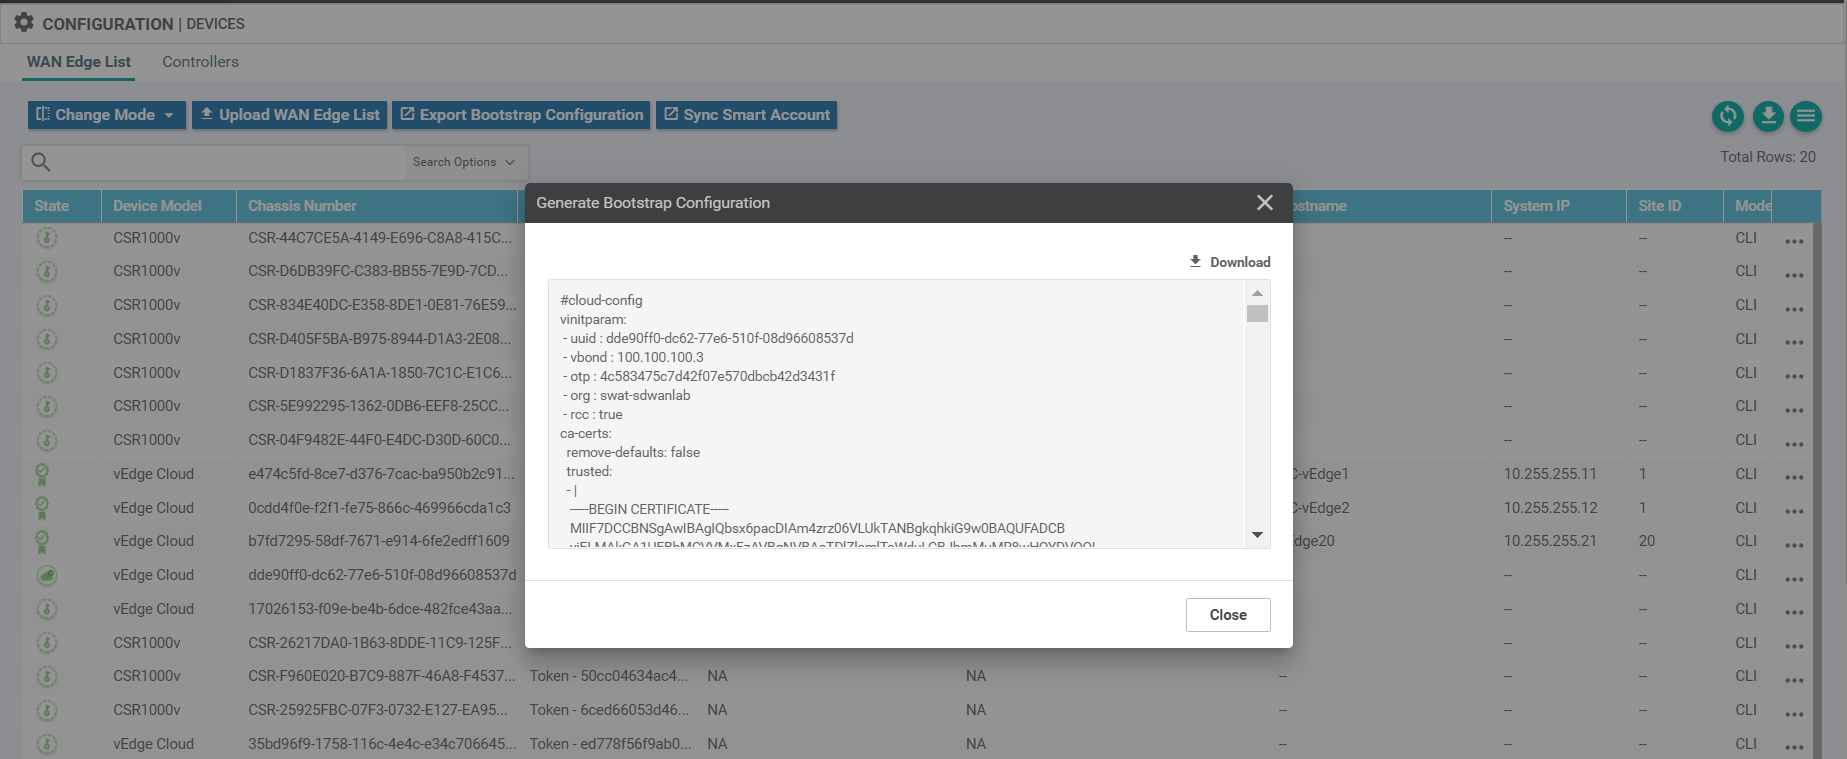Click the Sync Smart Account button
This screenshot has width=1847, height=759.
coord(746,115)
